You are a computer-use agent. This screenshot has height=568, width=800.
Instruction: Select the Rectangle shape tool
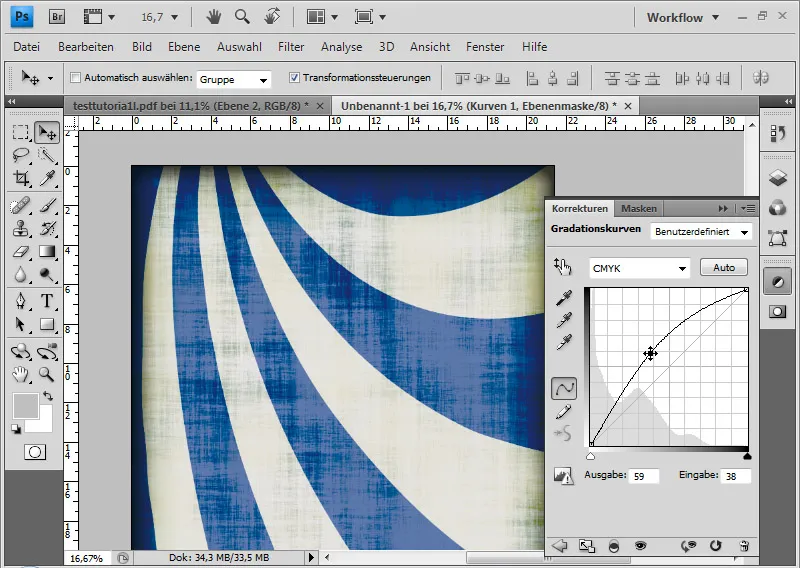coord(47,325)
